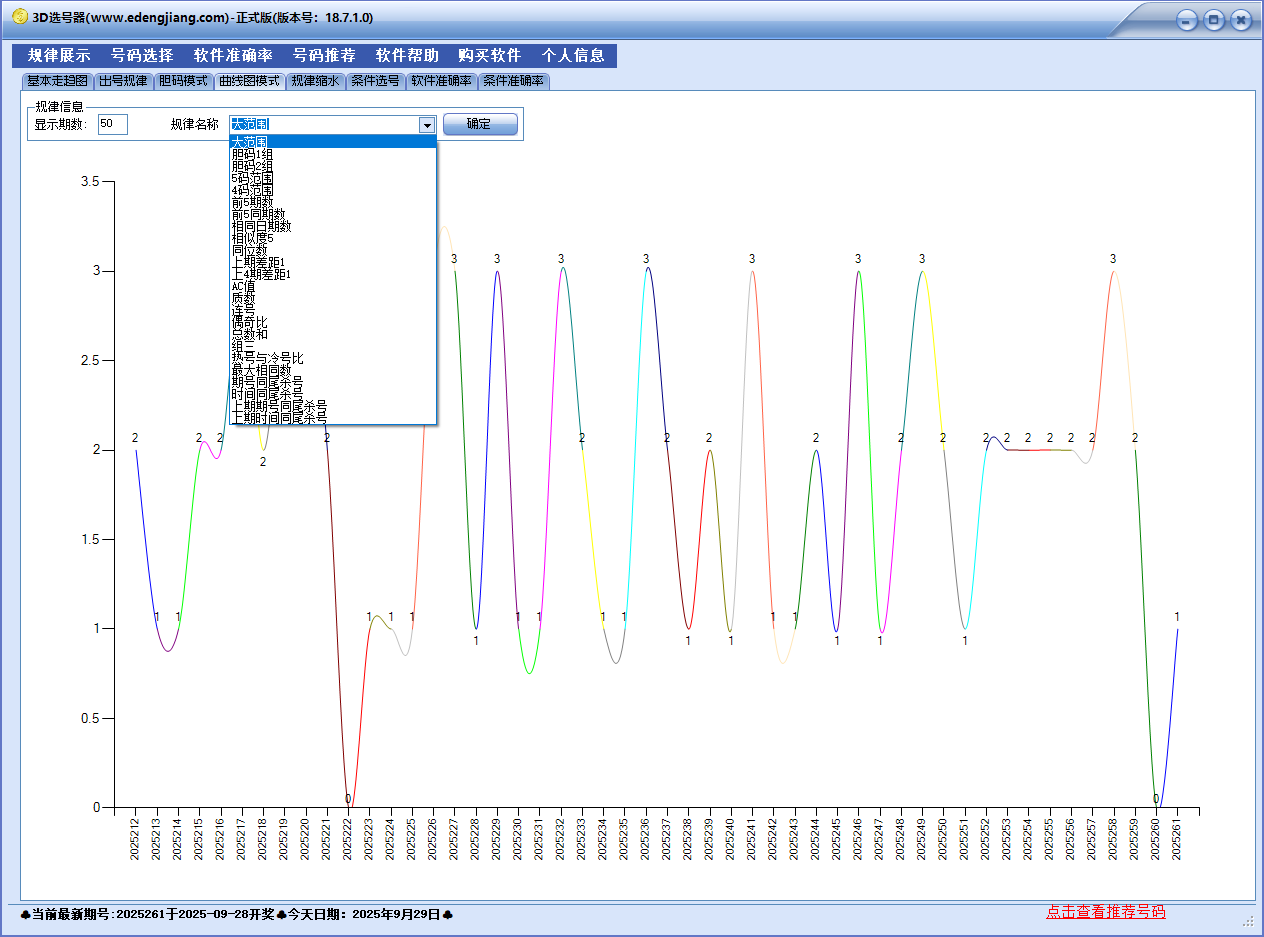This screenshot has height=937, width=1264.
Task: Switch to the 胆码模式 tab
Action: 183,81
